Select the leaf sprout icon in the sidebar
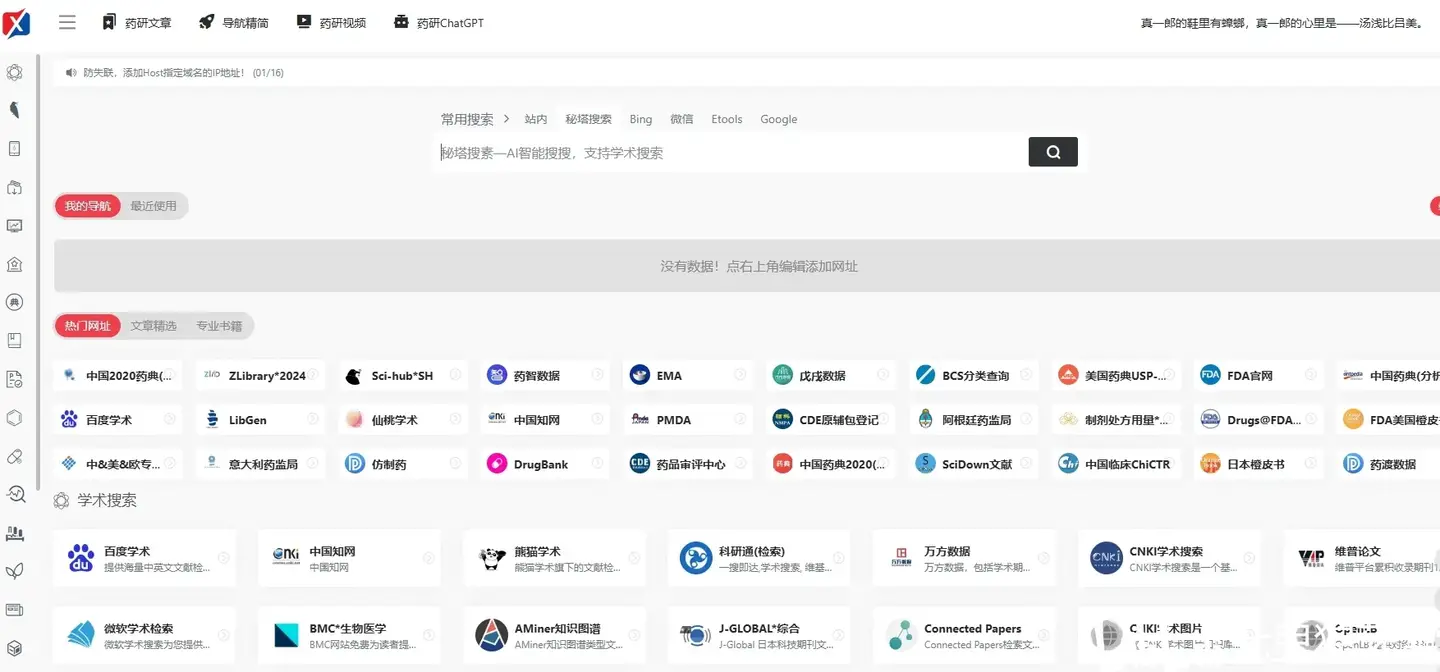This screenshot has width=1440, height=672. coord(15,571)
